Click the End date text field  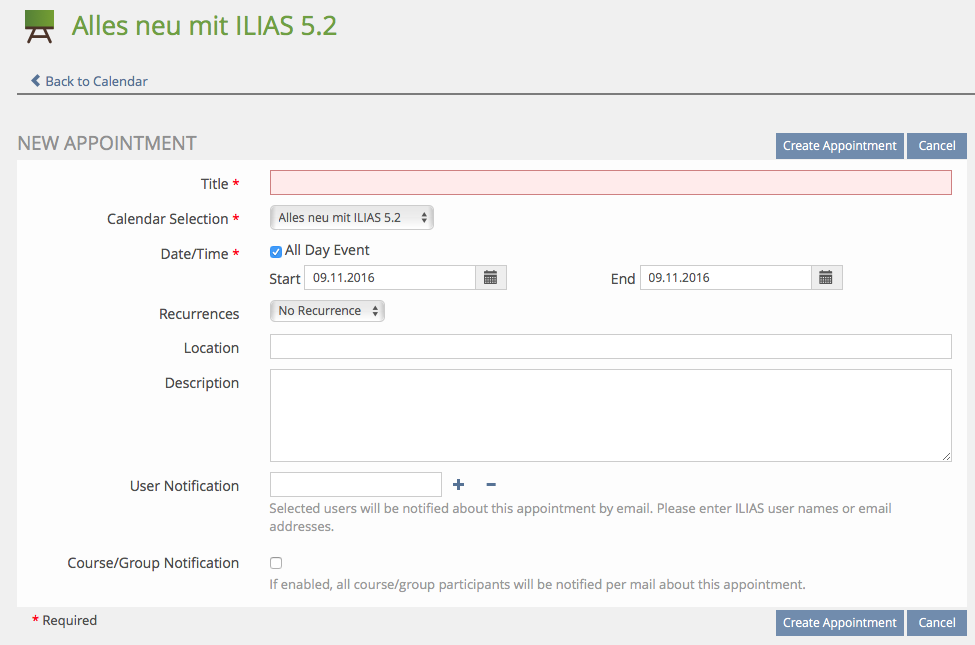tap(725, 278)
